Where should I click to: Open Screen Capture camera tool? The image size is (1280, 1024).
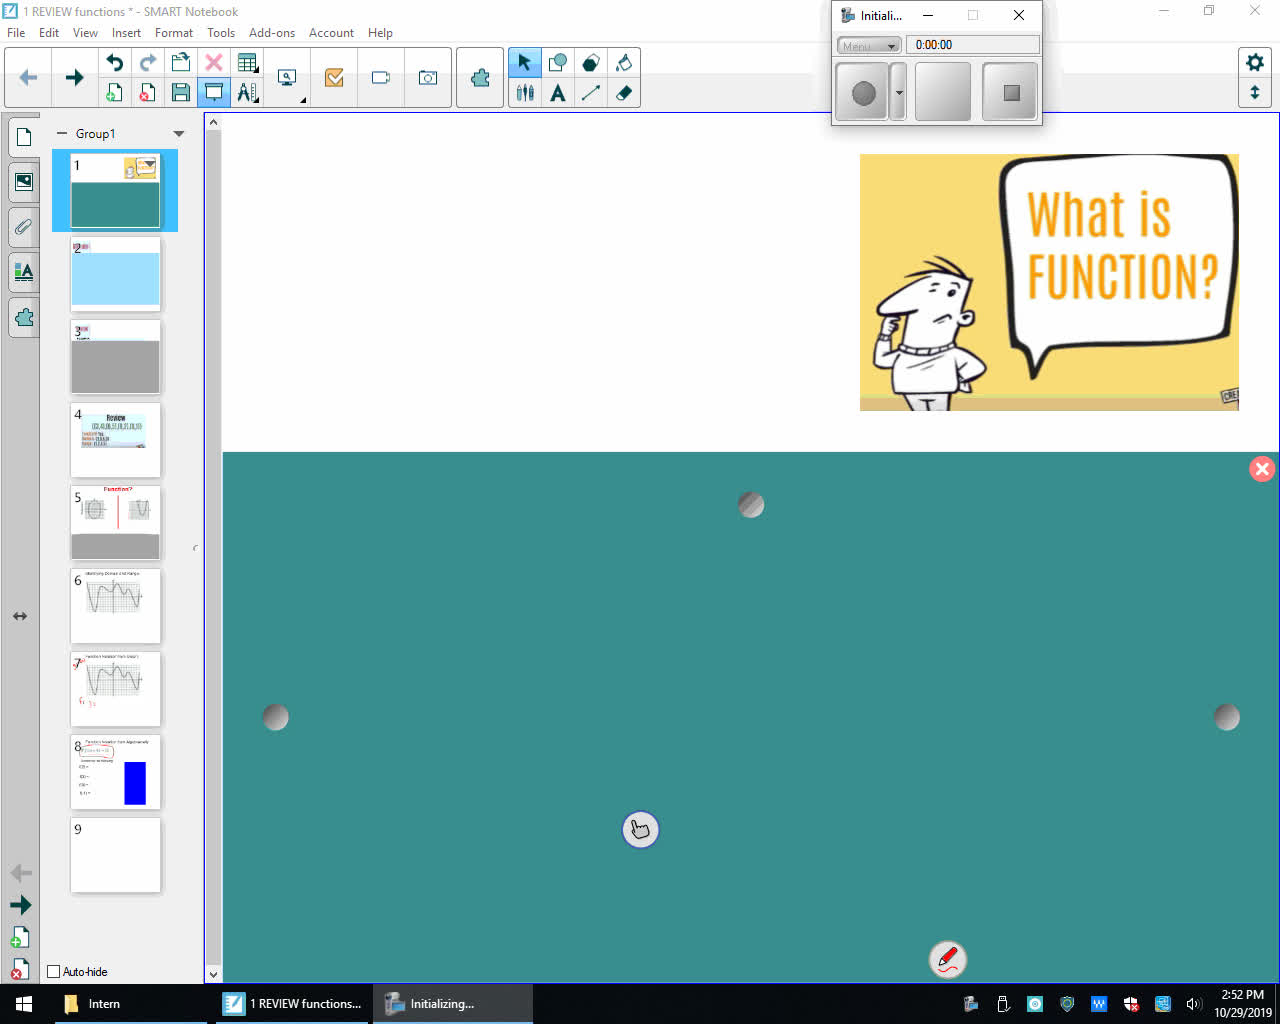(428, 77)
